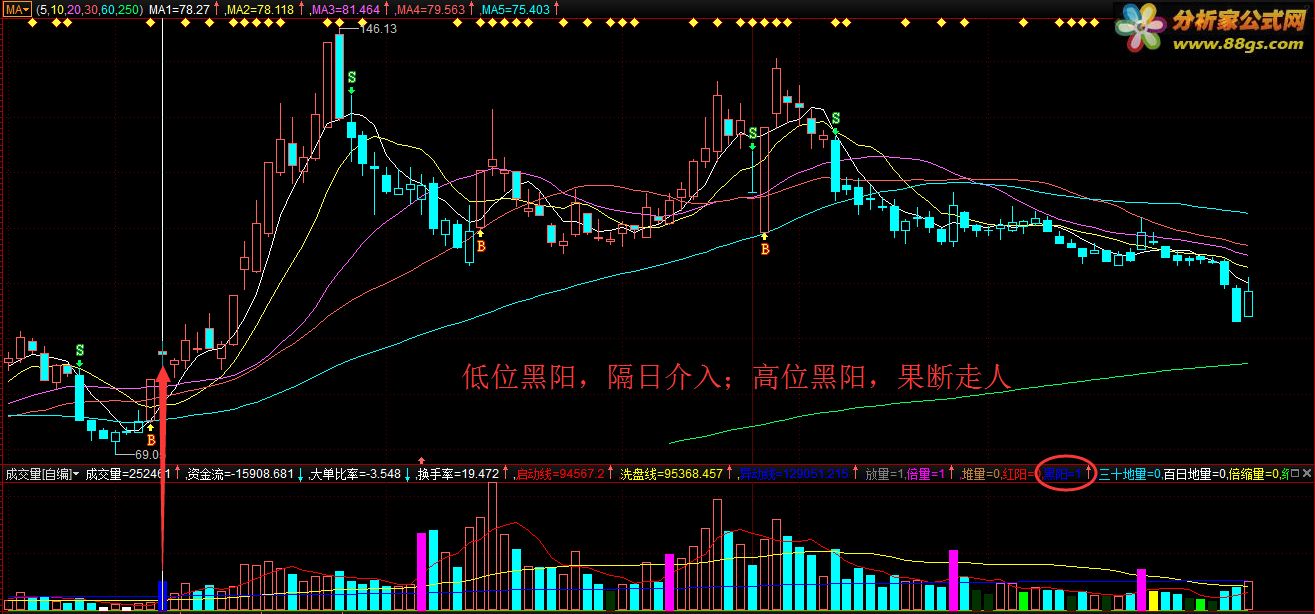Click the 放量=1 readout
This screenshot has width=1315, height=614.
884,474
